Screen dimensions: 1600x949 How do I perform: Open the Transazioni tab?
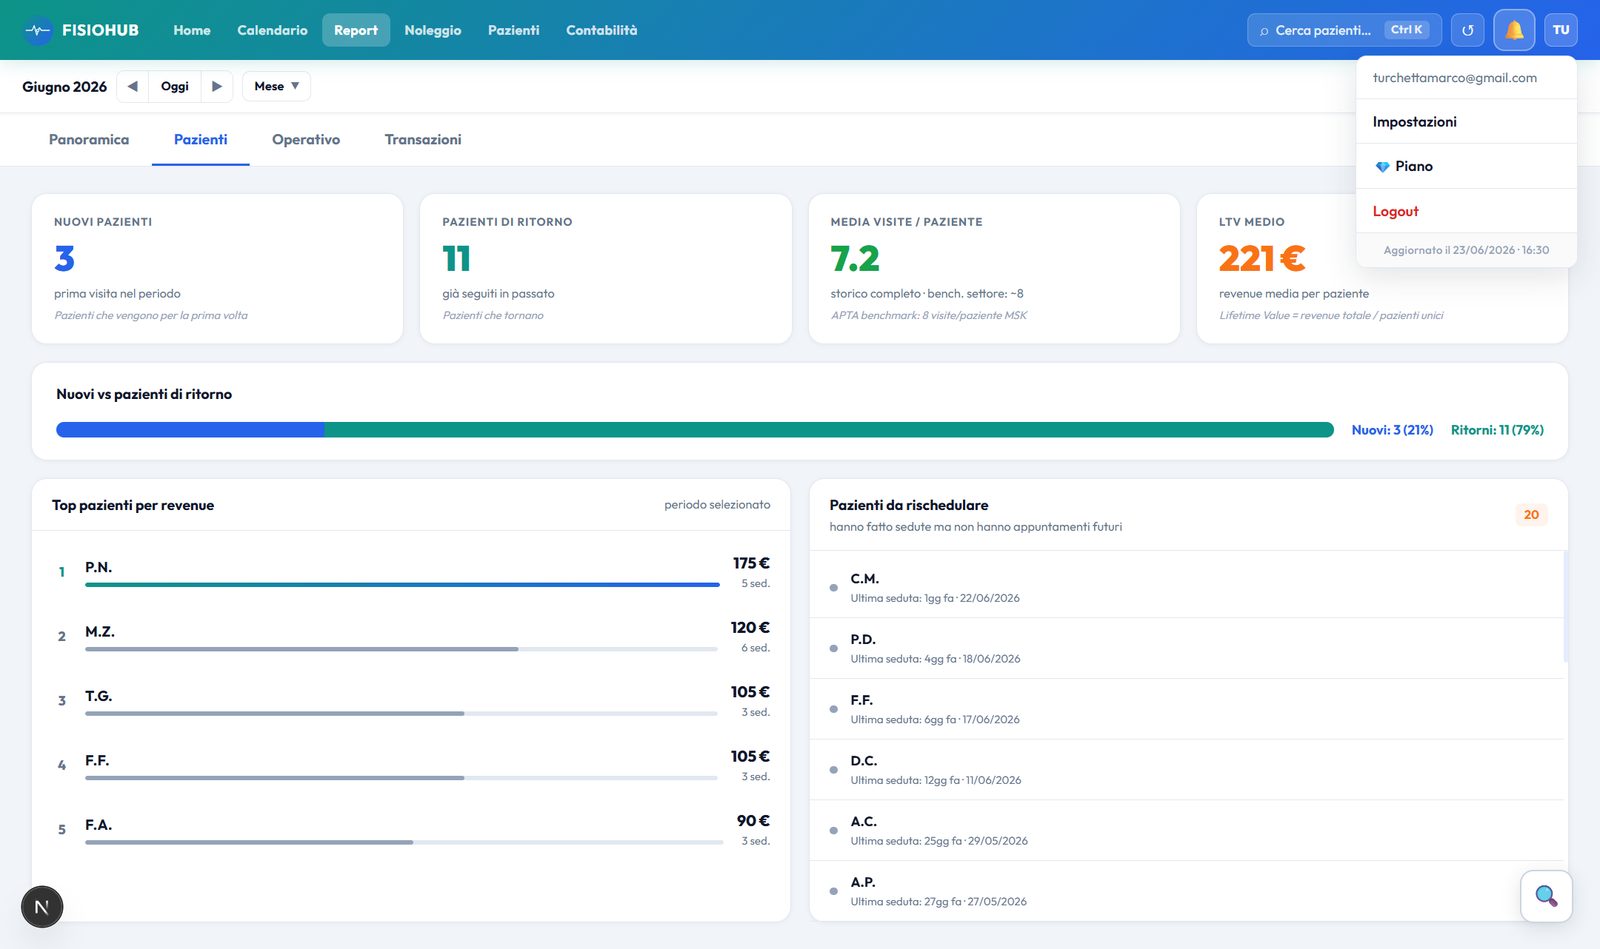(x=423, y=140)
